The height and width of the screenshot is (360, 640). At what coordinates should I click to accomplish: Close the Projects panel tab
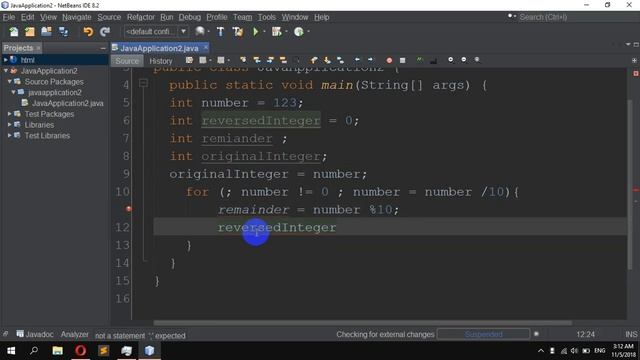click(38, 48)
